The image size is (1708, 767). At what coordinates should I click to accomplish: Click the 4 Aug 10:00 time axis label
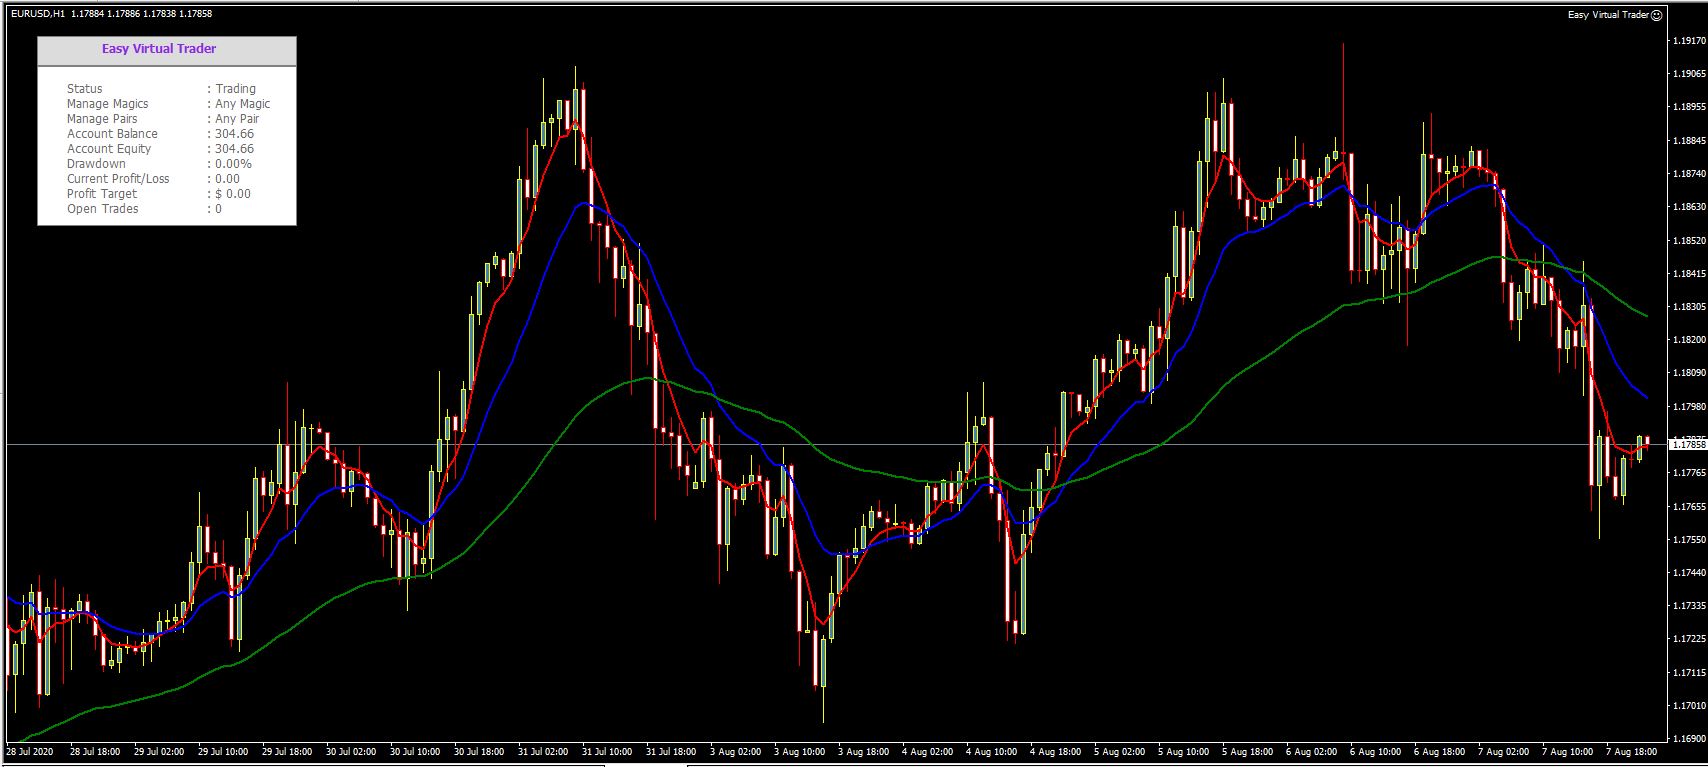pyautogui.click(x=992, y=751)
